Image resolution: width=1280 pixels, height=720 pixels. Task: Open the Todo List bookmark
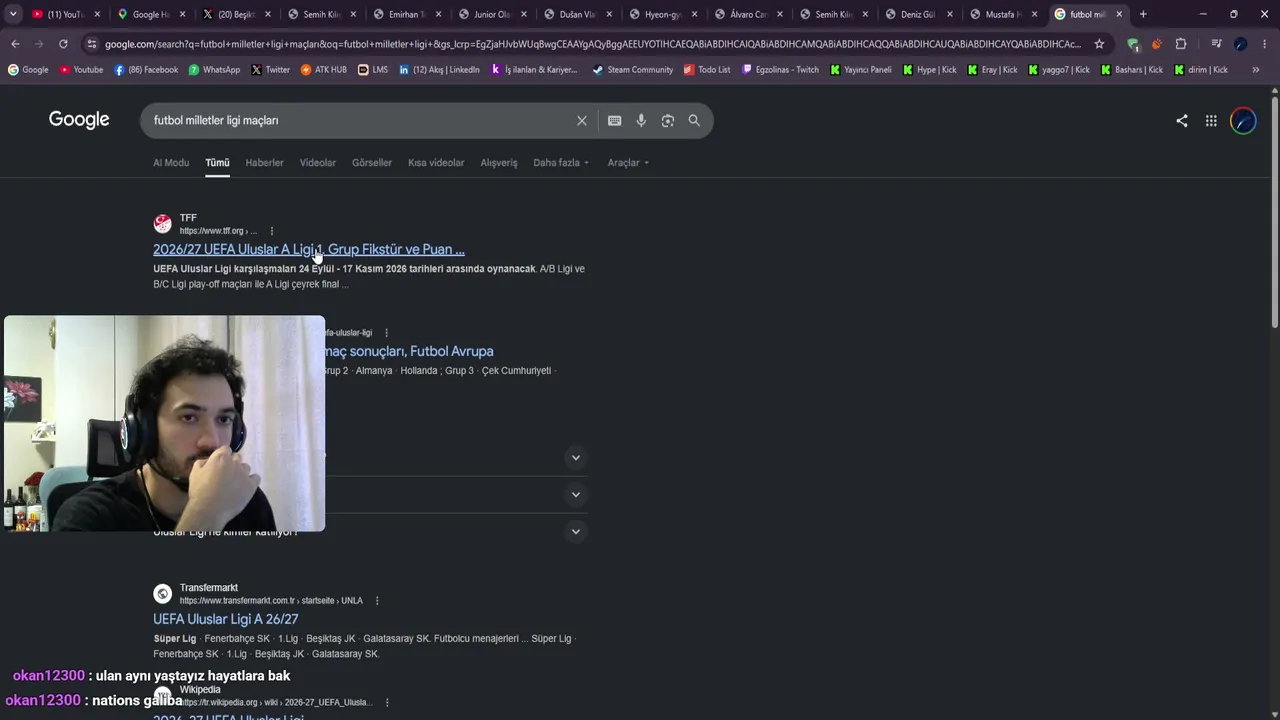tap(707, 70)
